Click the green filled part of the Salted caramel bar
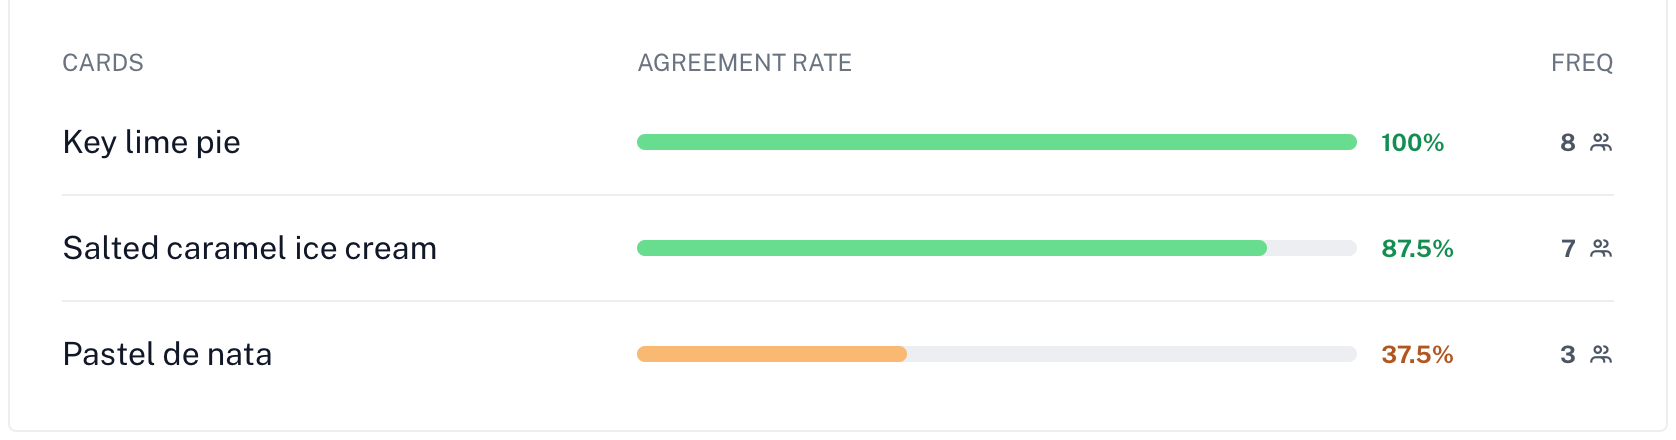 click(x=950, y=248)
